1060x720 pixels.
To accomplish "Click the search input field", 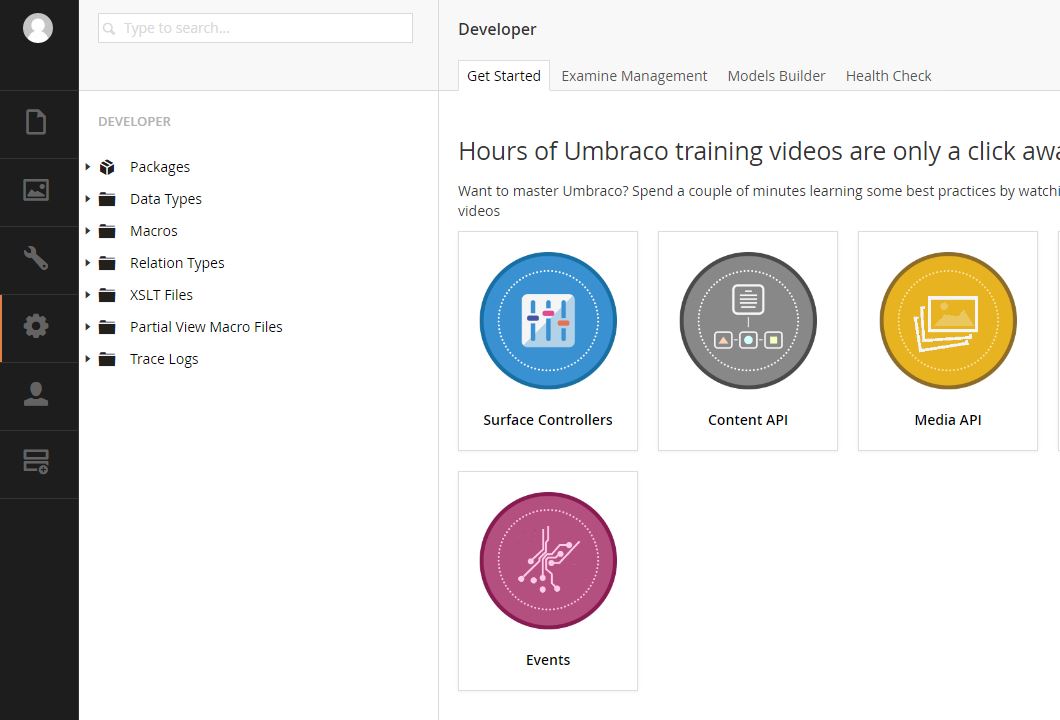I will point(255,28).
